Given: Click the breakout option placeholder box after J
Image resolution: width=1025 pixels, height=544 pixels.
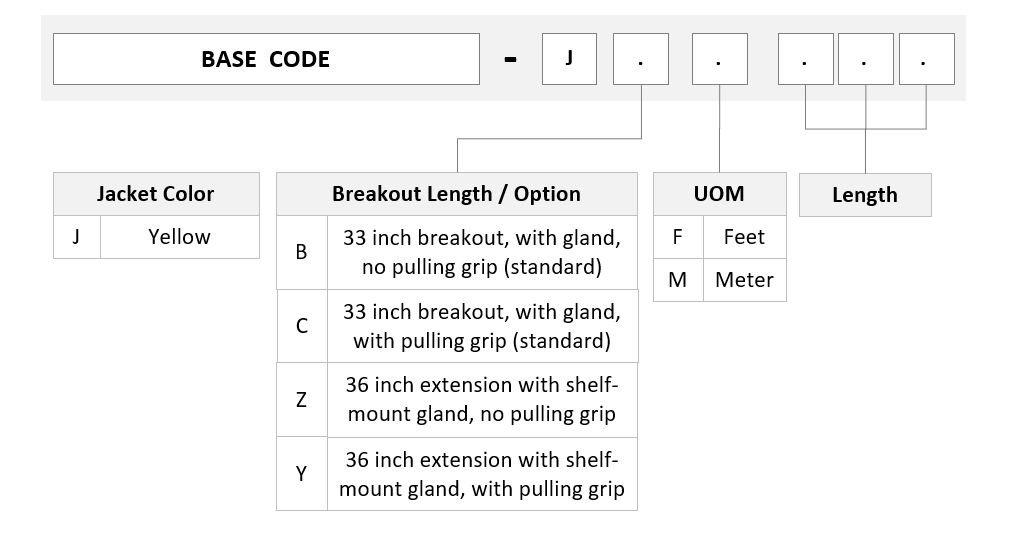Looking at the screenshot, I should click(x=641, y=59).
